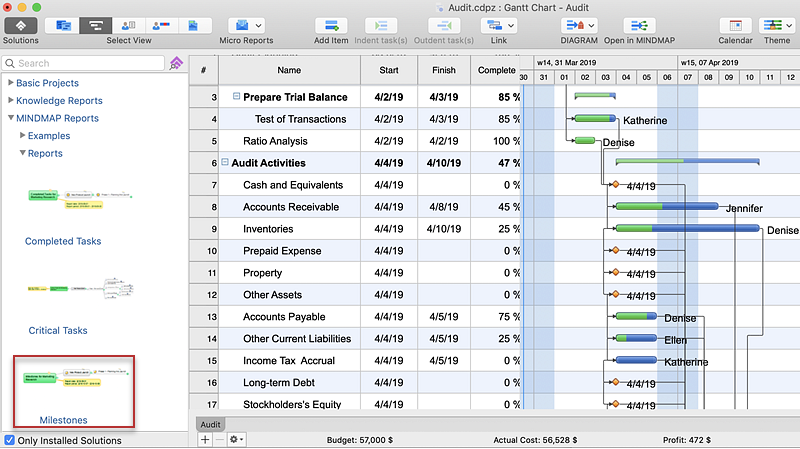Click the Name column header
The height and width of the screenshot is (449, 800).
[x=289, y=70]
